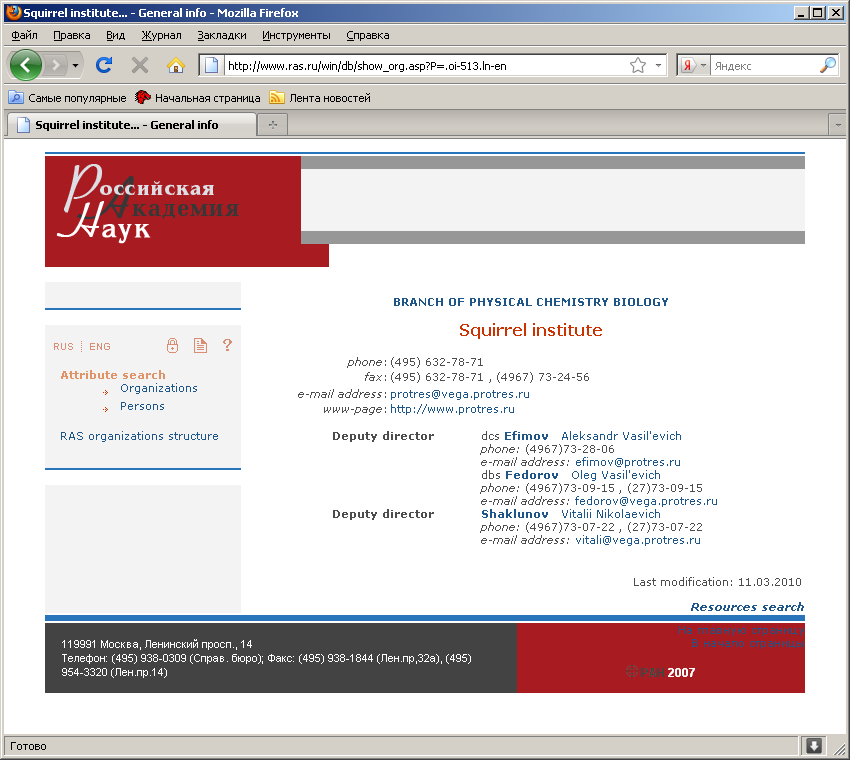The image size is (850, 760).
Task: Click the search magnifier icon
Action: click(828, 66)
